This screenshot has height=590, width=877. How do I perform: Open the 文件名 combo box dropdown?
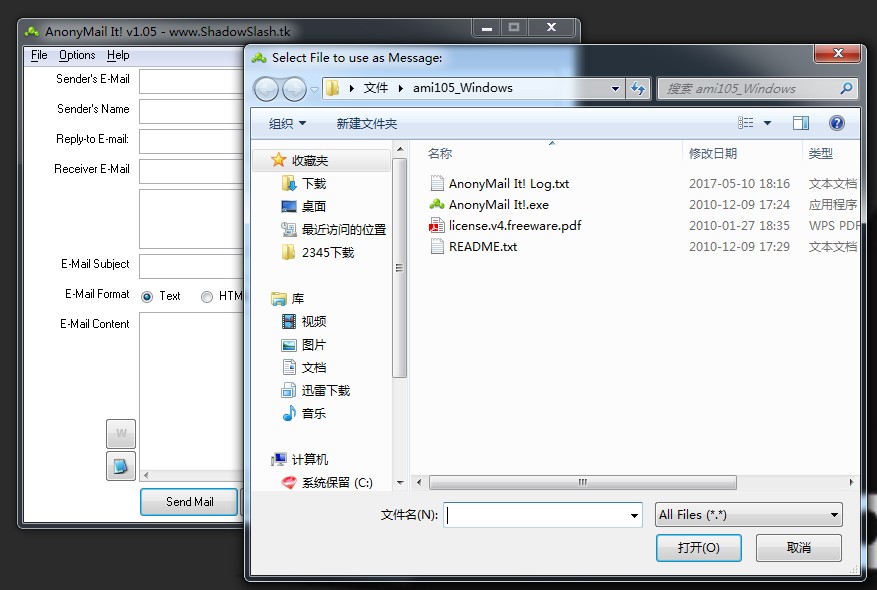[x=634, y=515]
